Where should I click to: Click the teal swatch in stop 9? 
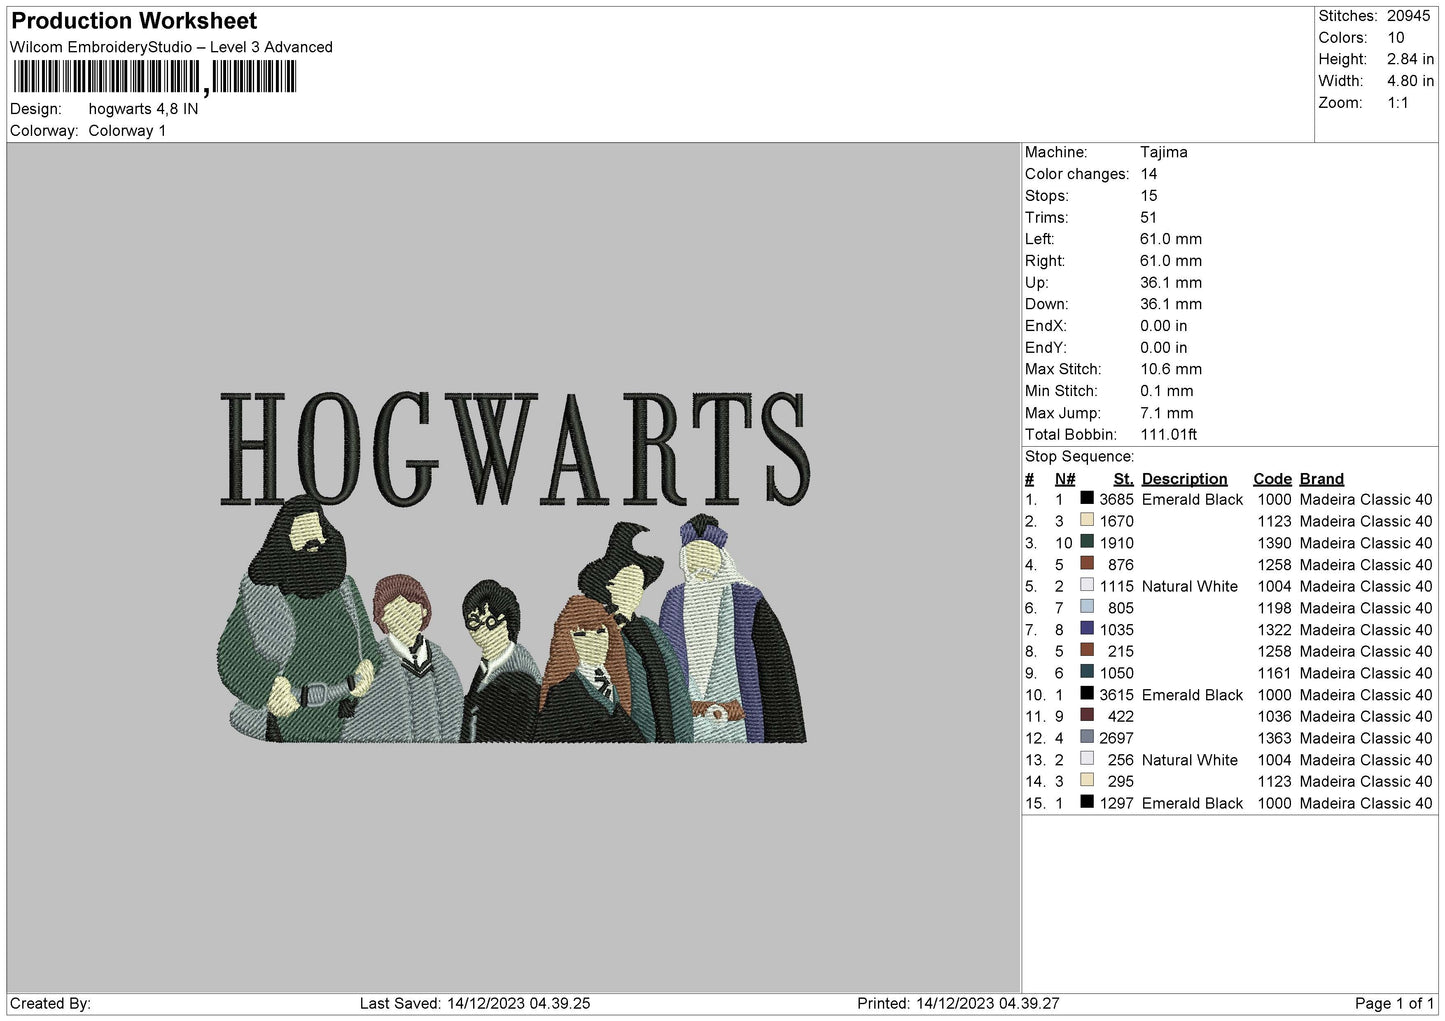[x=1087, y=672]
